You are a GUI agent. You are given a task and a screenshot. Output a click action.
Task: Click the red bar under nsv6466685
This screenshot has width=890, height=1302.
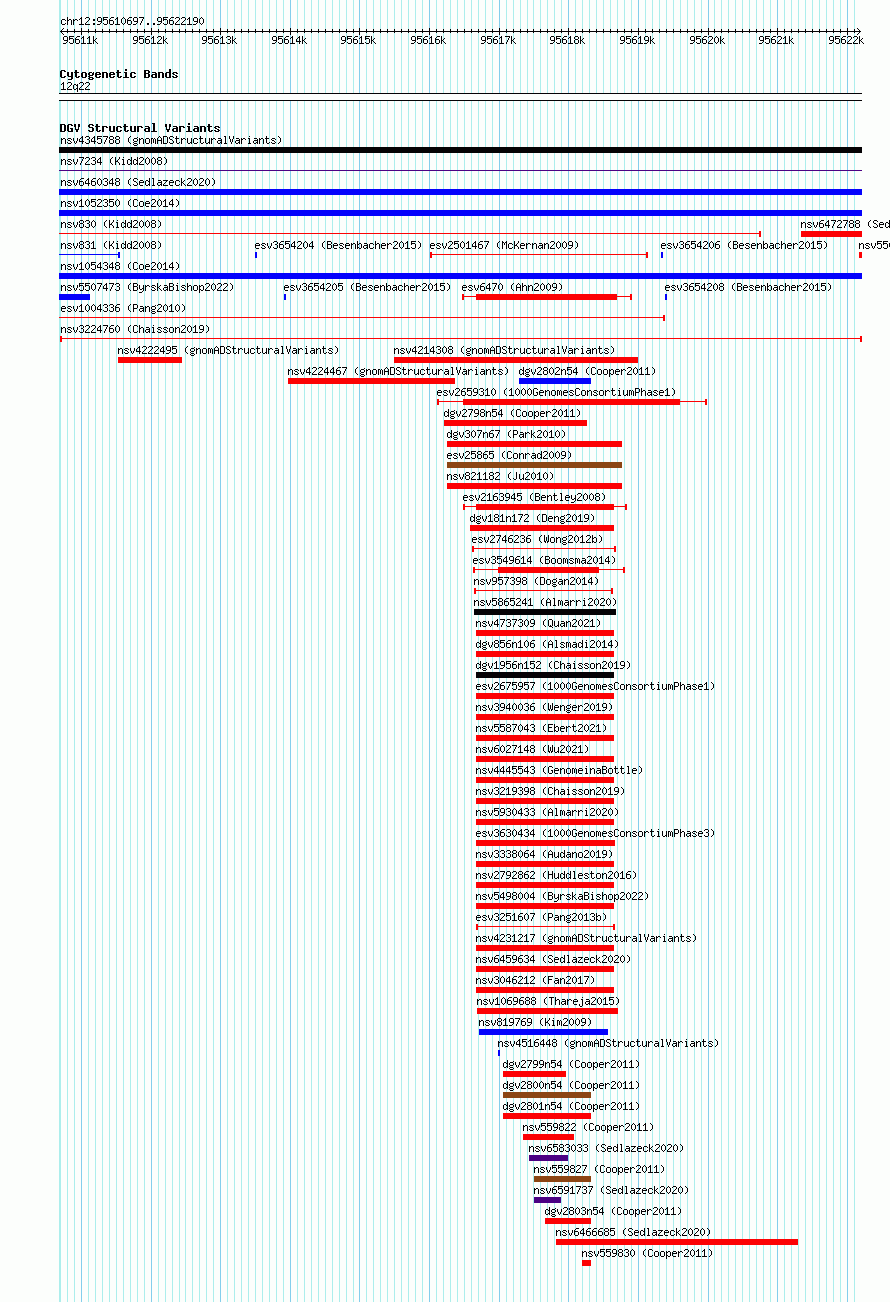pos(677,1242)
